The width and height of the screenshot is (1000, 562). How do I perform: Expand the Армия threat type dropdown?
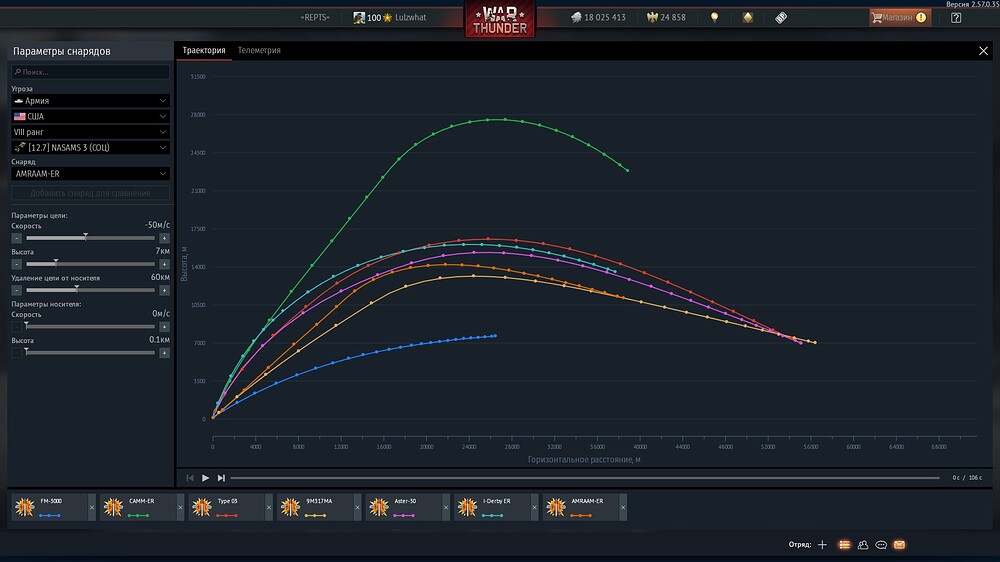point(90,101)
